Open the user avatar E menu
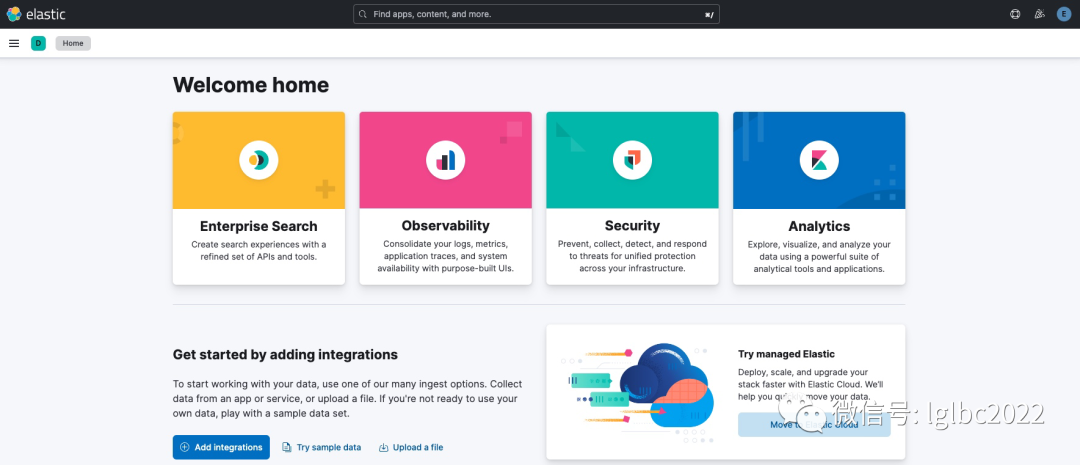Screen dimensions: 1080x465 (1064, 14)
